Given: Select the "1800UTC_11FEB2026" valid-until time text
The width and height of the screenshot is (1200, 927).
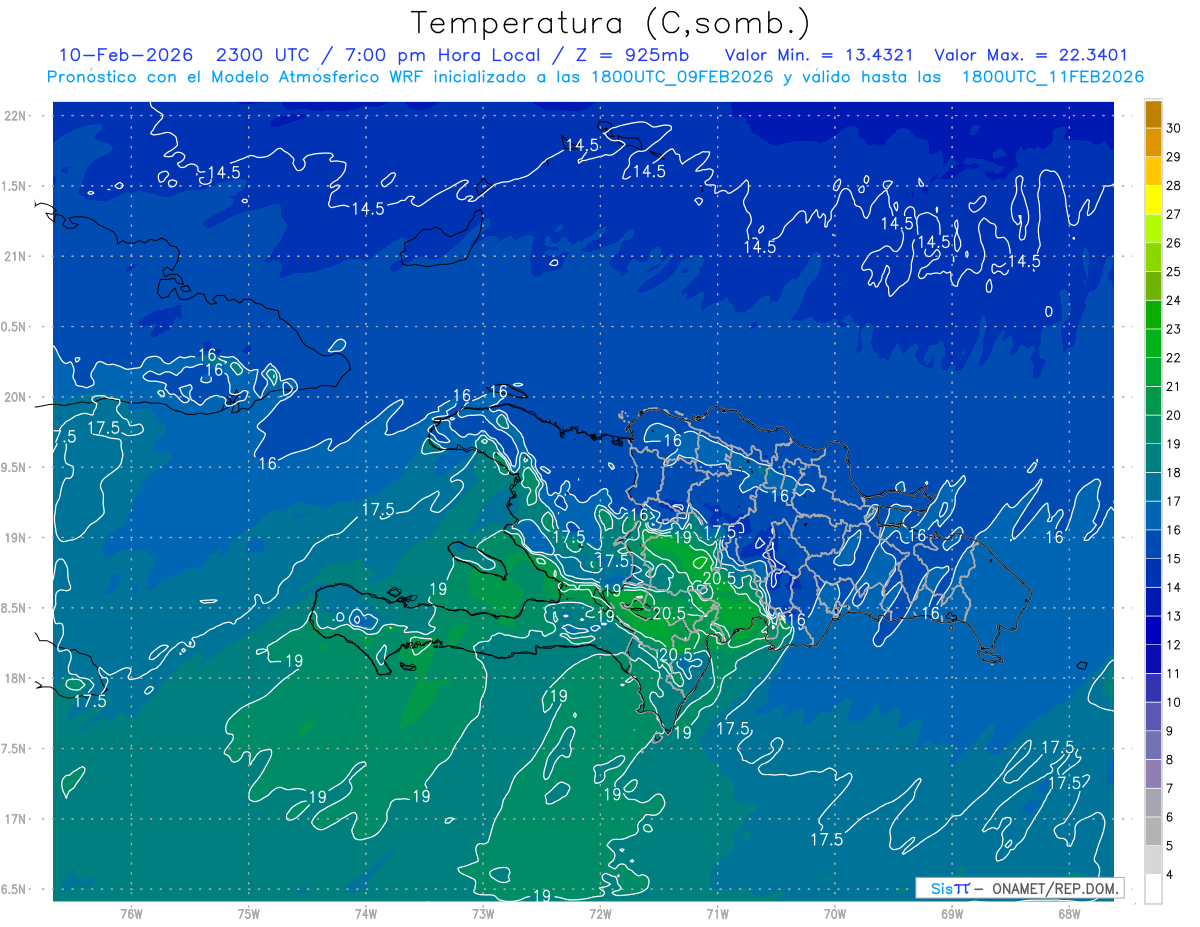Looking at the screenshot, I should point(1053,77).
